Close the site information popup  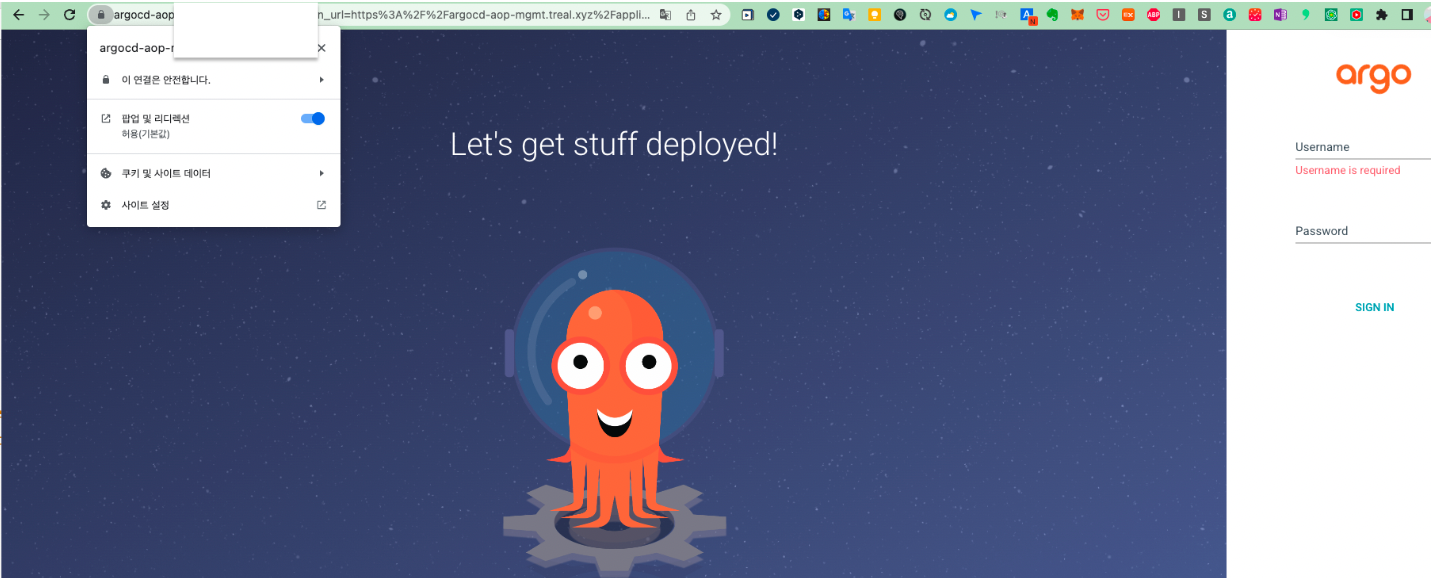tap(321, 48)
